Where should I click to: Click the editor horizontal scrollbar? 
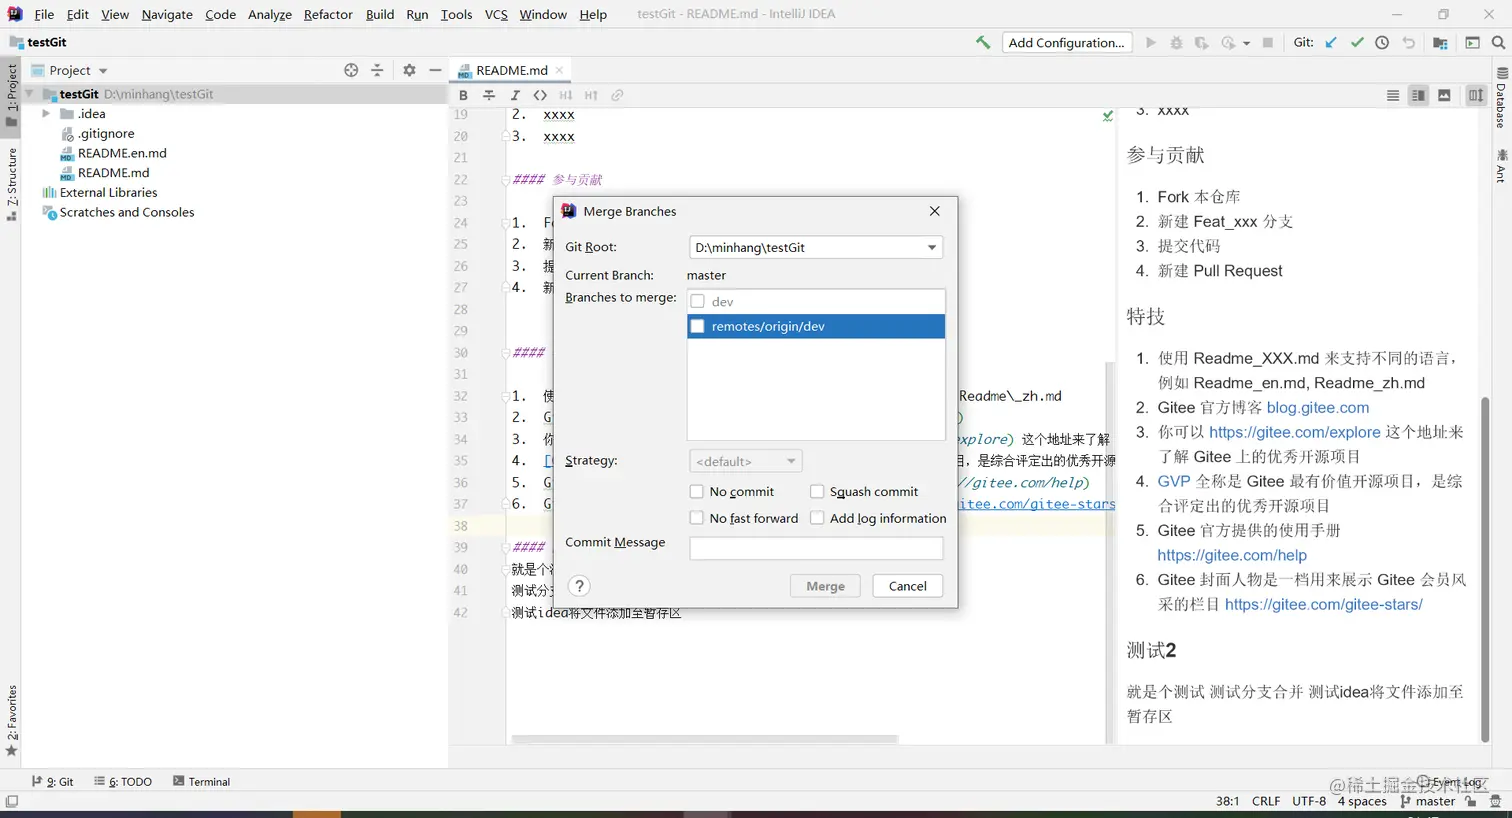tap(704, 740)
